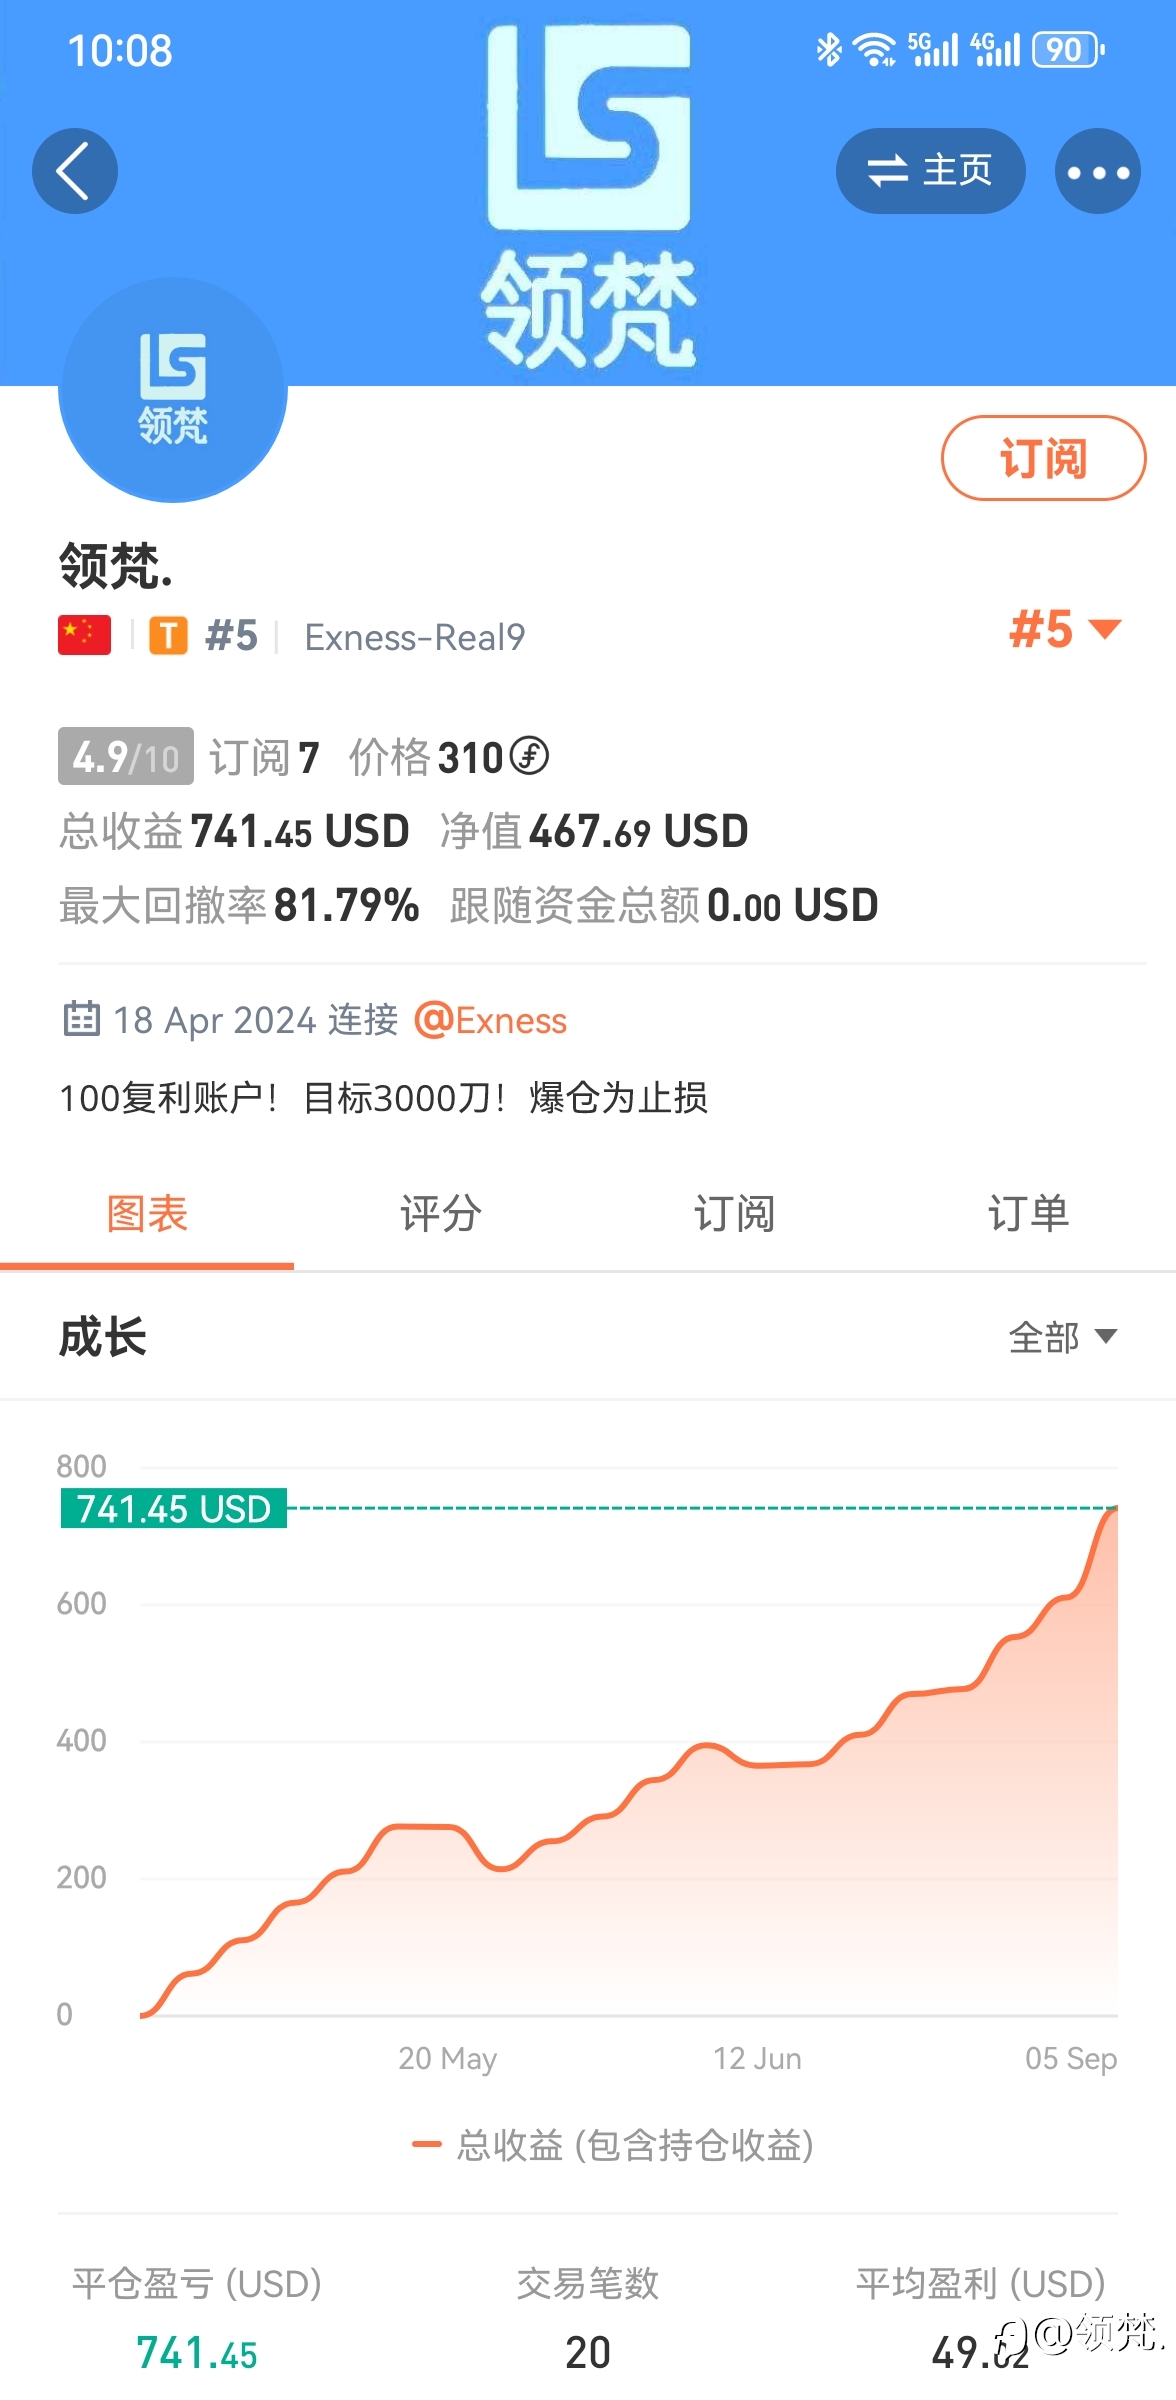Tap the back arrow button
Image resolution: width=1176 pixels, height=2400 pixels.
pyautogui.click(x=75, y=171)
